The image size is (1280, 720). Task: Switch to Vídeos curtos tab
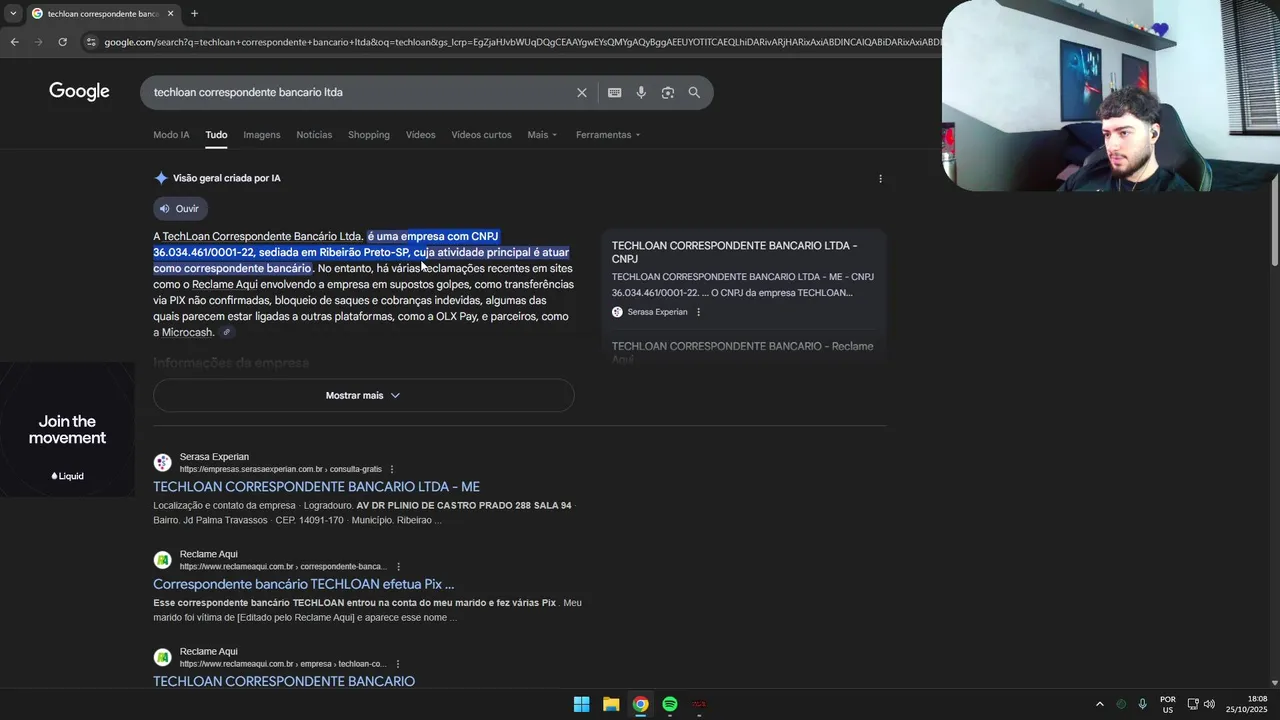coord(481,135)
